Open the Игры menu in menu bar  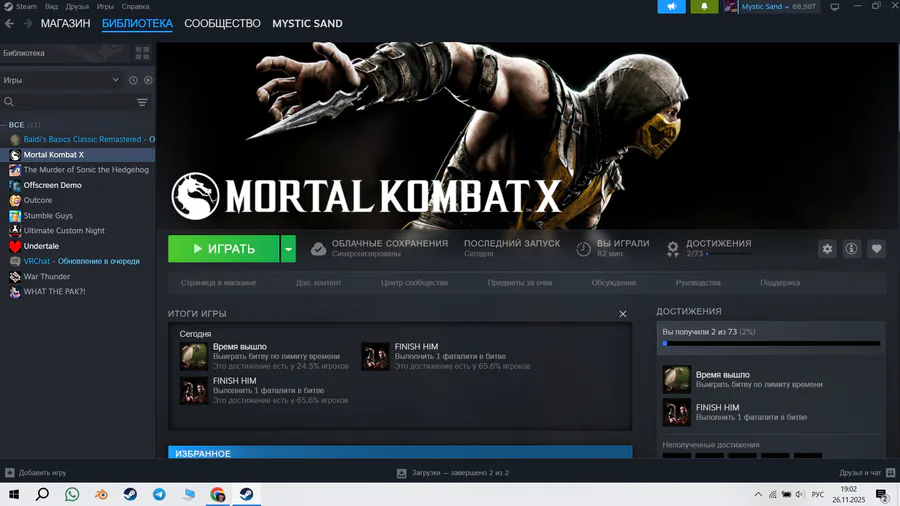coord(105,6)
